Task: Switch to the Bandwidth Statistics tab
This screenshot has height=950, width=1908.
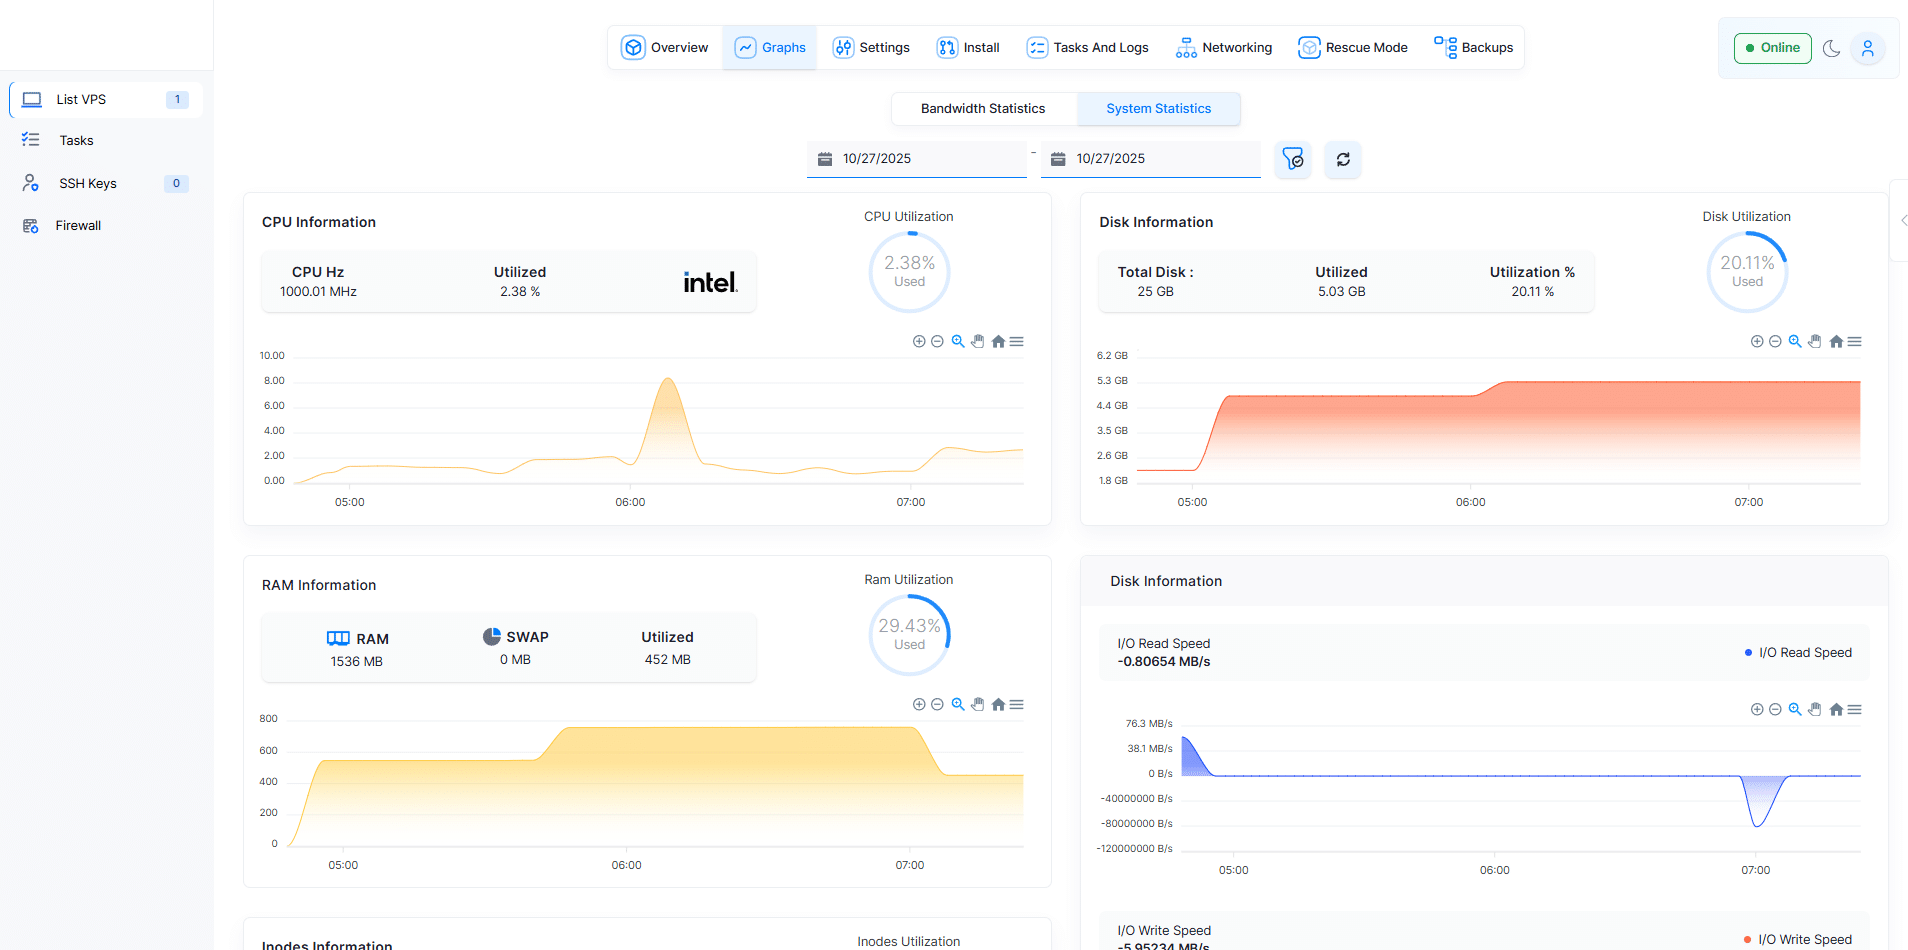Action: coord(982,109)
